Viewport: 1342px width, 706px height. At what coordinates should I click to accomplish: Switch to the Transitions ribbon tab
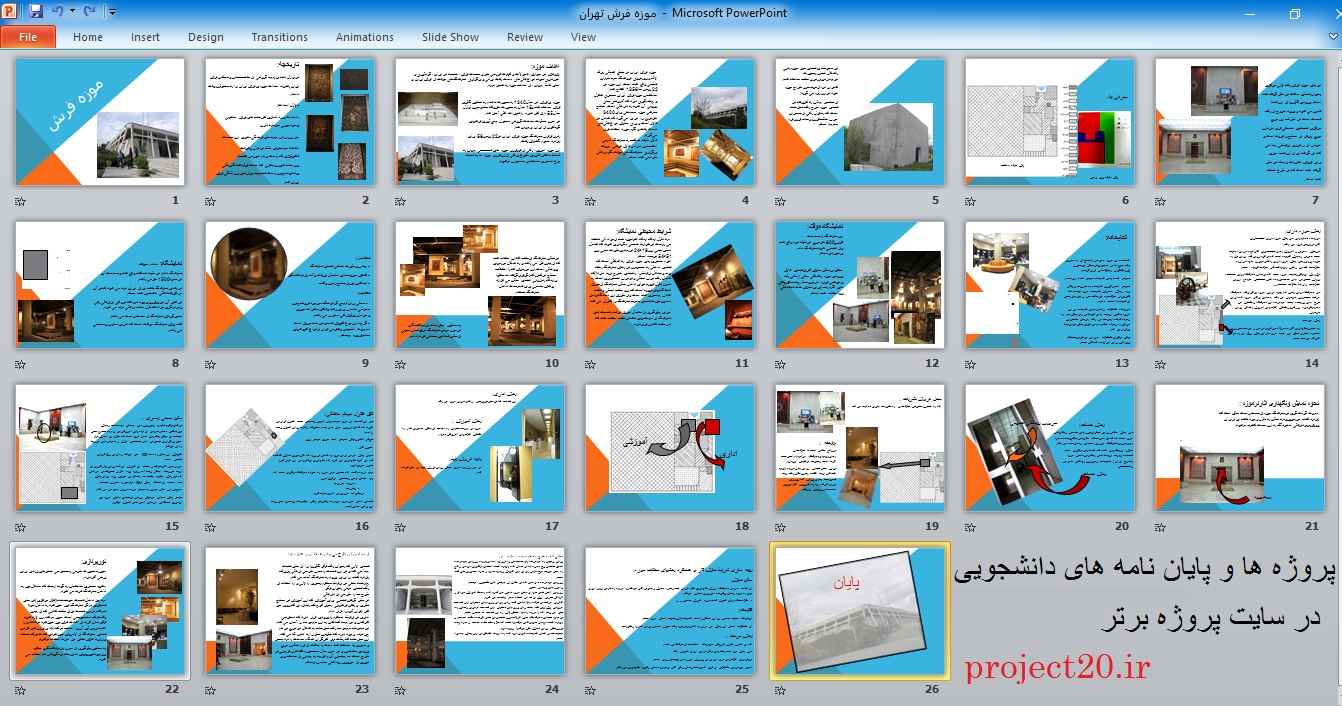(x=279, y=37)
